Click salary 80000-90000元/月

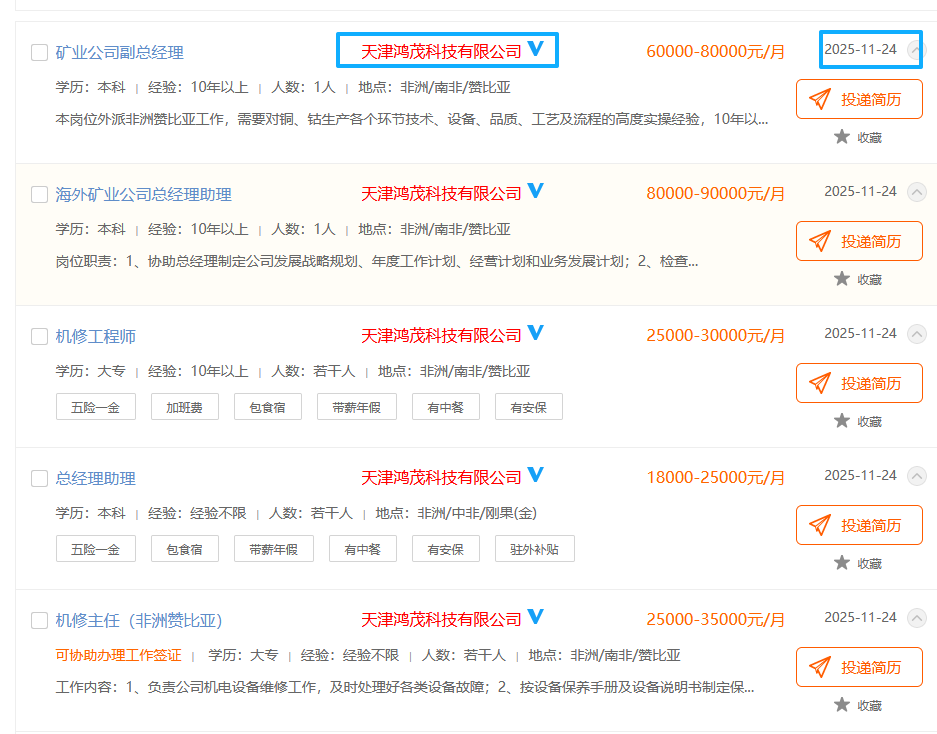tap(715, 194)
